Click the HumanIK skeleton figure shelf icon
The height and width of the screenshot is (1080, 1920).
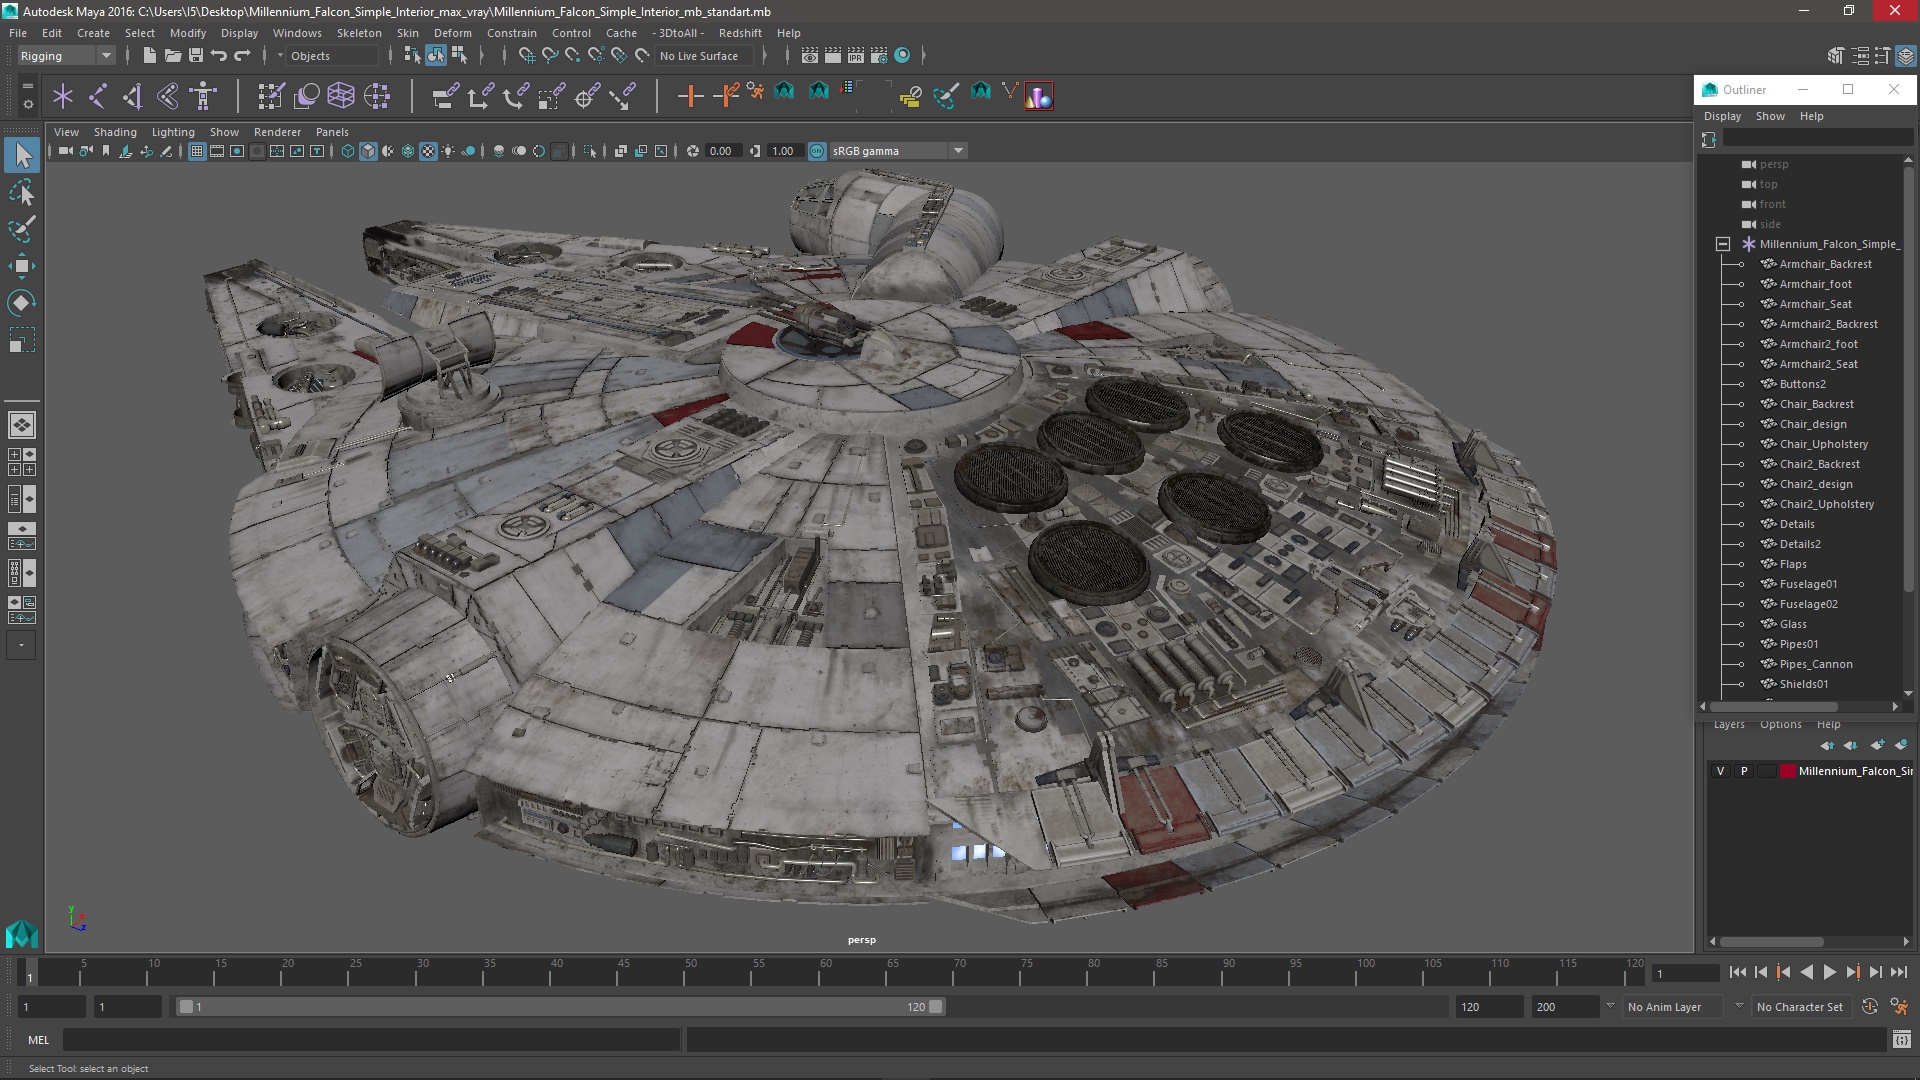[203, 96]
